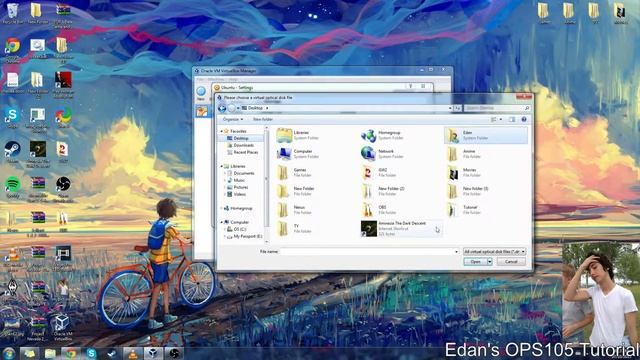Open the blue Help icon in dialog

click(x=524, y=119)
